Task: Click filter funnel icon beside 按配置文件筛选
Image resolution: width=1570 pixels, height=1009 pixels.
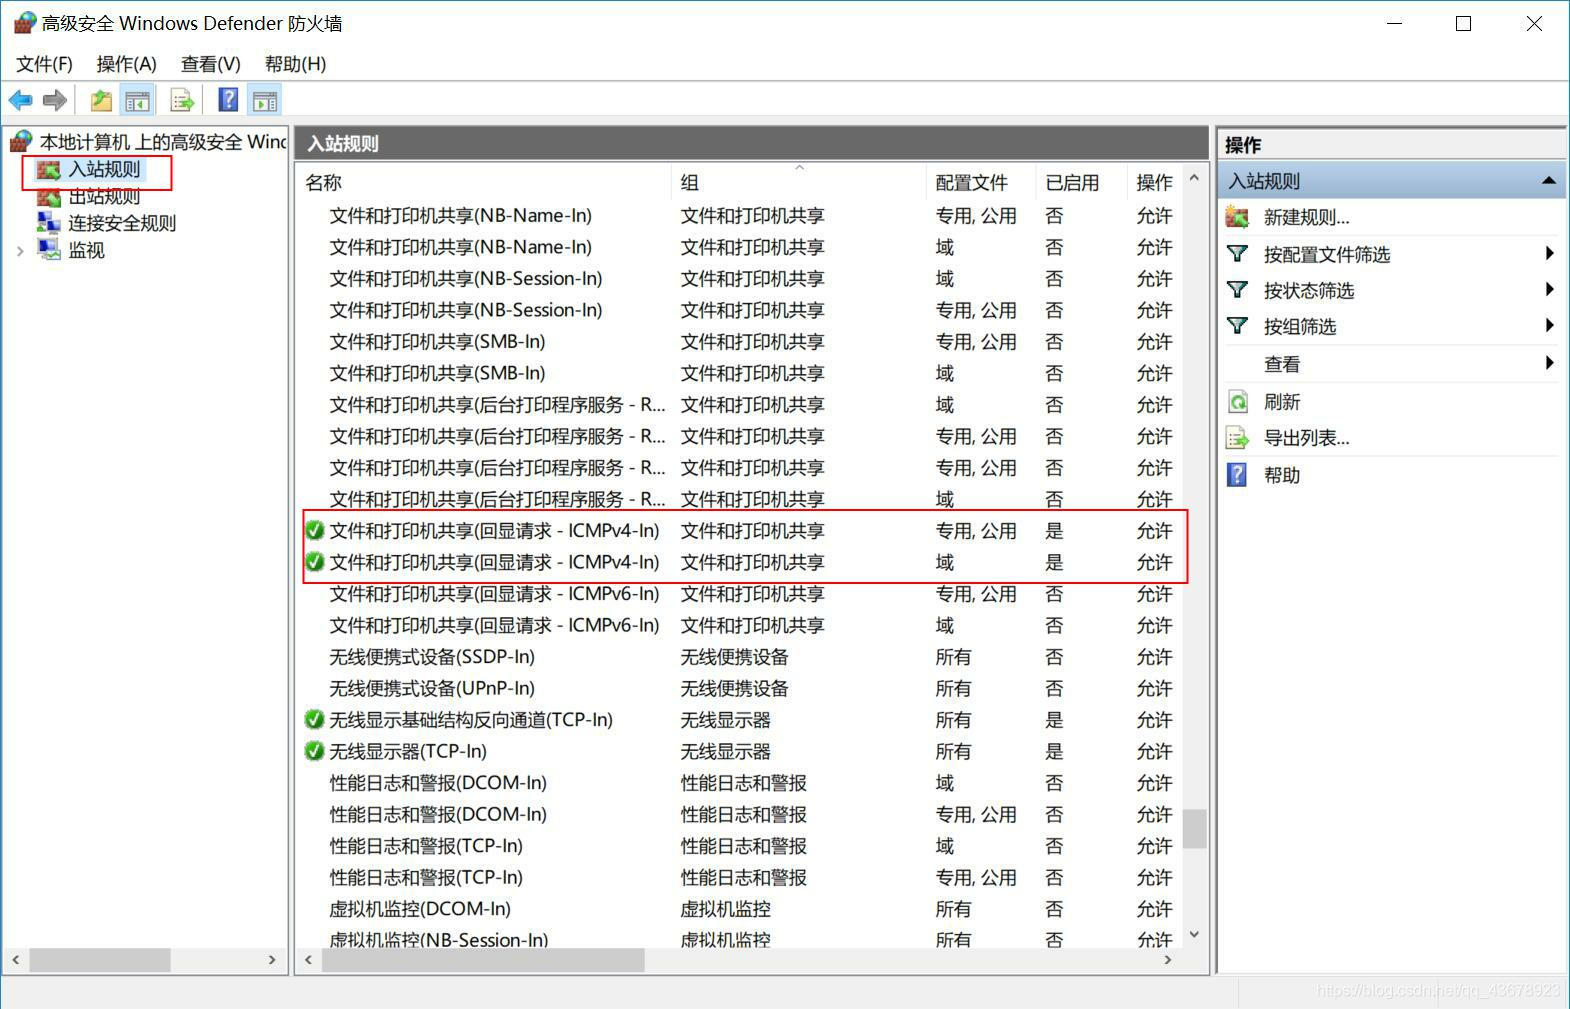Action: pyautogui.click(x=1238, y=254)
